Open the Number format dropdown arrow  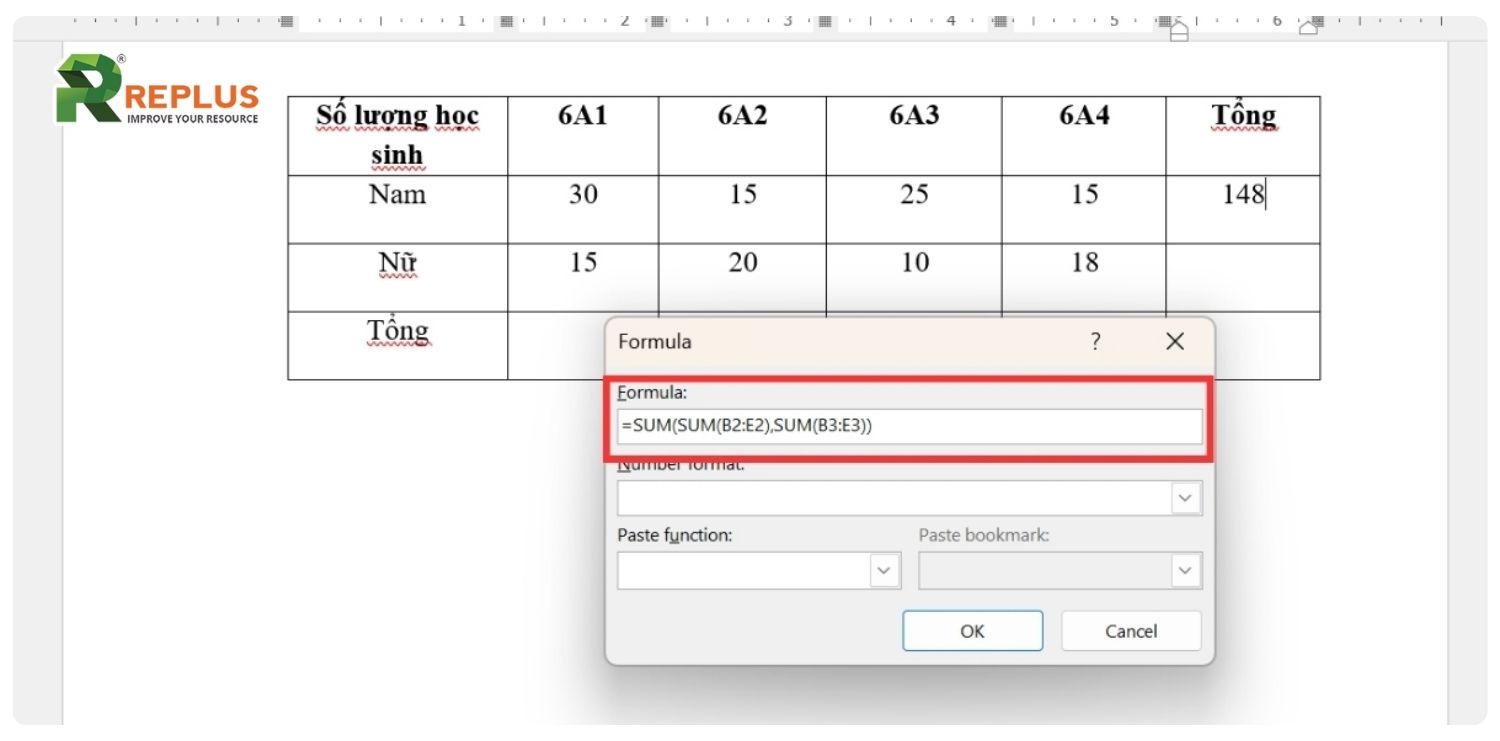[x=1186, y=498]
